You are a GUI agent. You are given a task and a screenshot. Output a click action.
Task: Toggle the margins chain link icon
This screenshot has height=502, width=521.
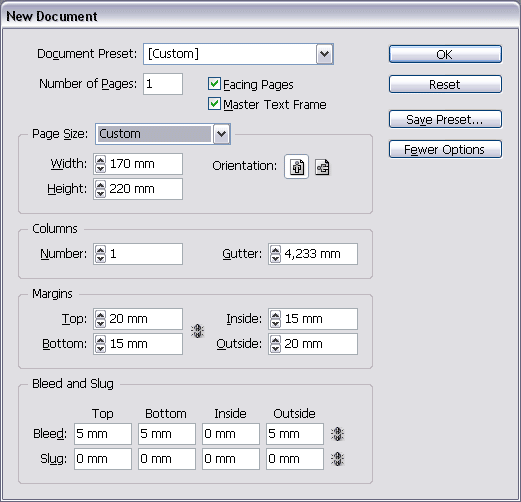click(x=198, y=331)
